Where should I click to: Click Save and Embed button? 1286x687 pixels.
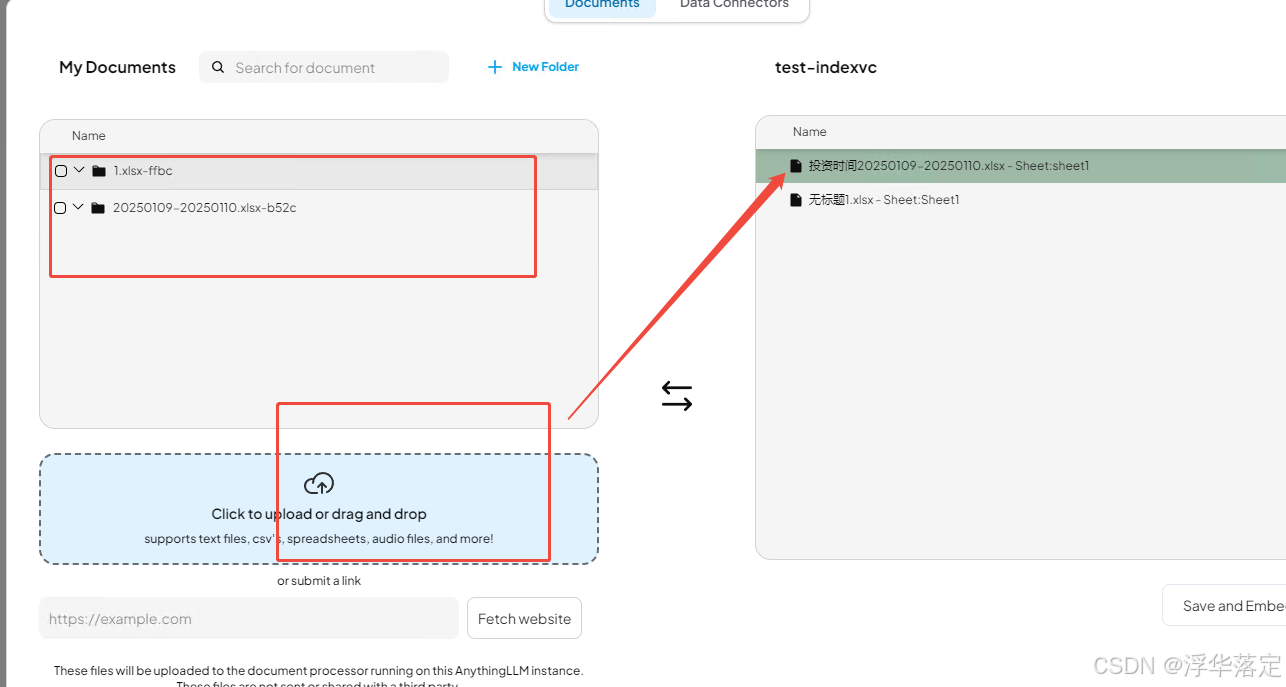(1224, 606)
